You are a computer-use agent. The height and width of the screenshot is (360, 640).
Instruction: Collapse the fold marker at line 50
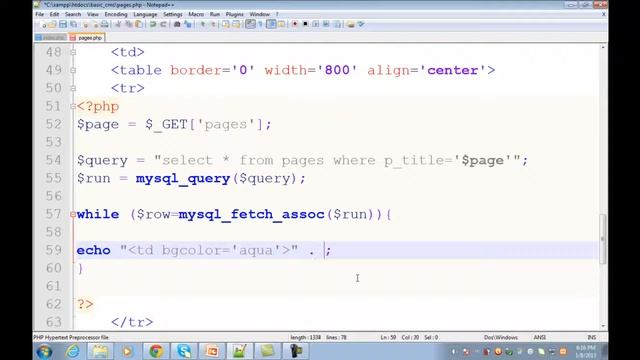(73, 88)
